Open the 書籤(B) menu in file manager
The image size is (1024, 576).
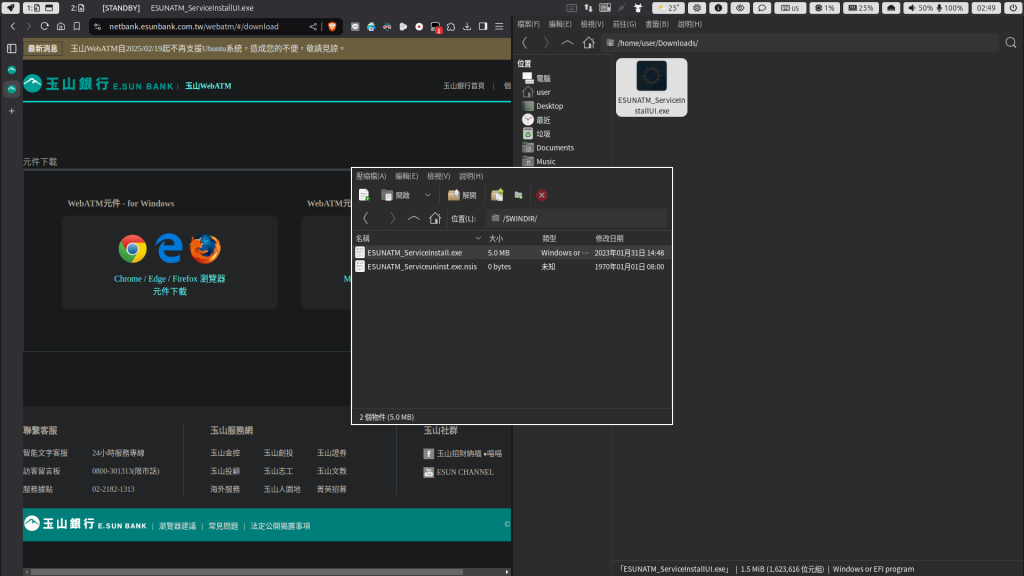(x=656, y=24)
